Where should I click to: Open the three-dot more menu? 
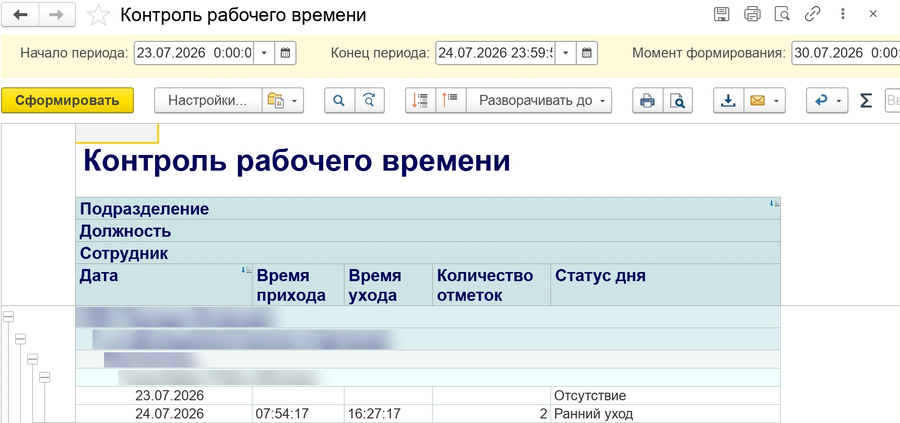click(x=843, y=14)
